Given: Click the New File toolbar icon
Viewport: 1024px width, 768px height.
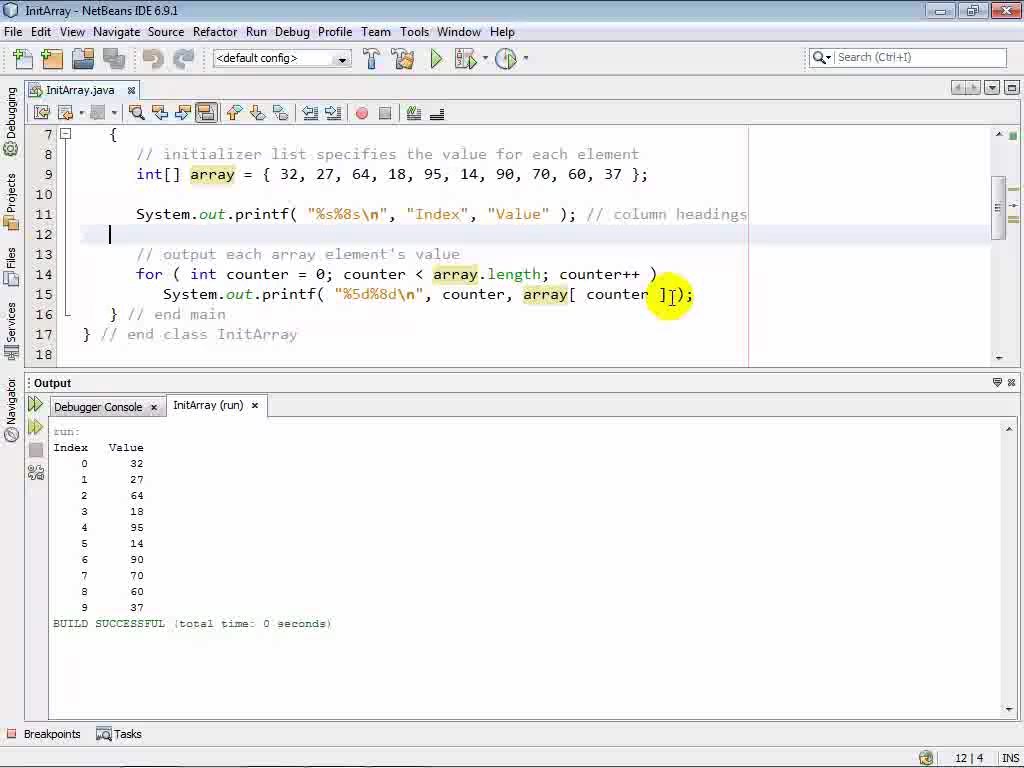Looking at the screenshot, I should 22,59.
